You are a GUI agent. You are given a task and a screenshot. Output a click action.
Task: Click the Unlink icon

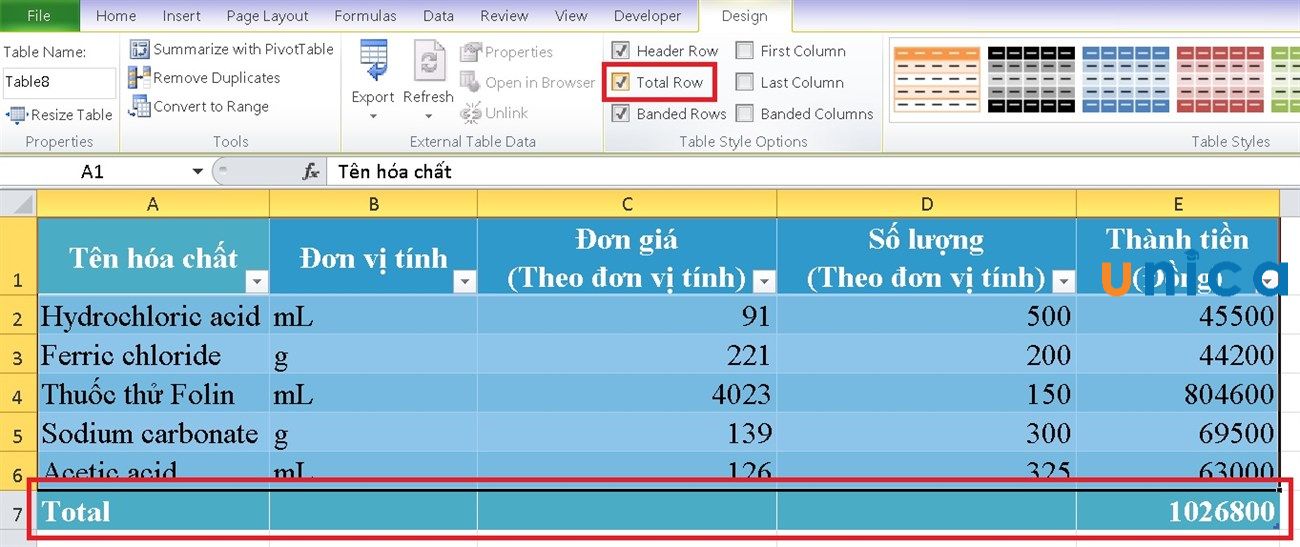pos(470,113)
